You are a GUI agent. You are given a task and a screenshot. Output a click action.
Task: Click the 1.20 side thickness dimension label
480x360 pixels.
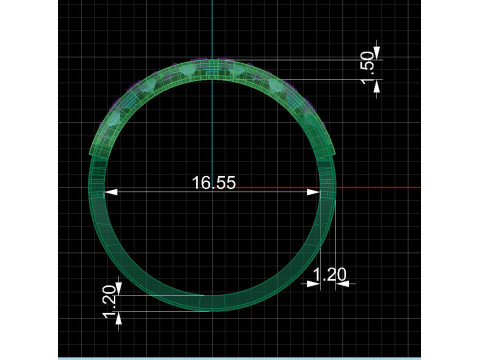(330, 275)
